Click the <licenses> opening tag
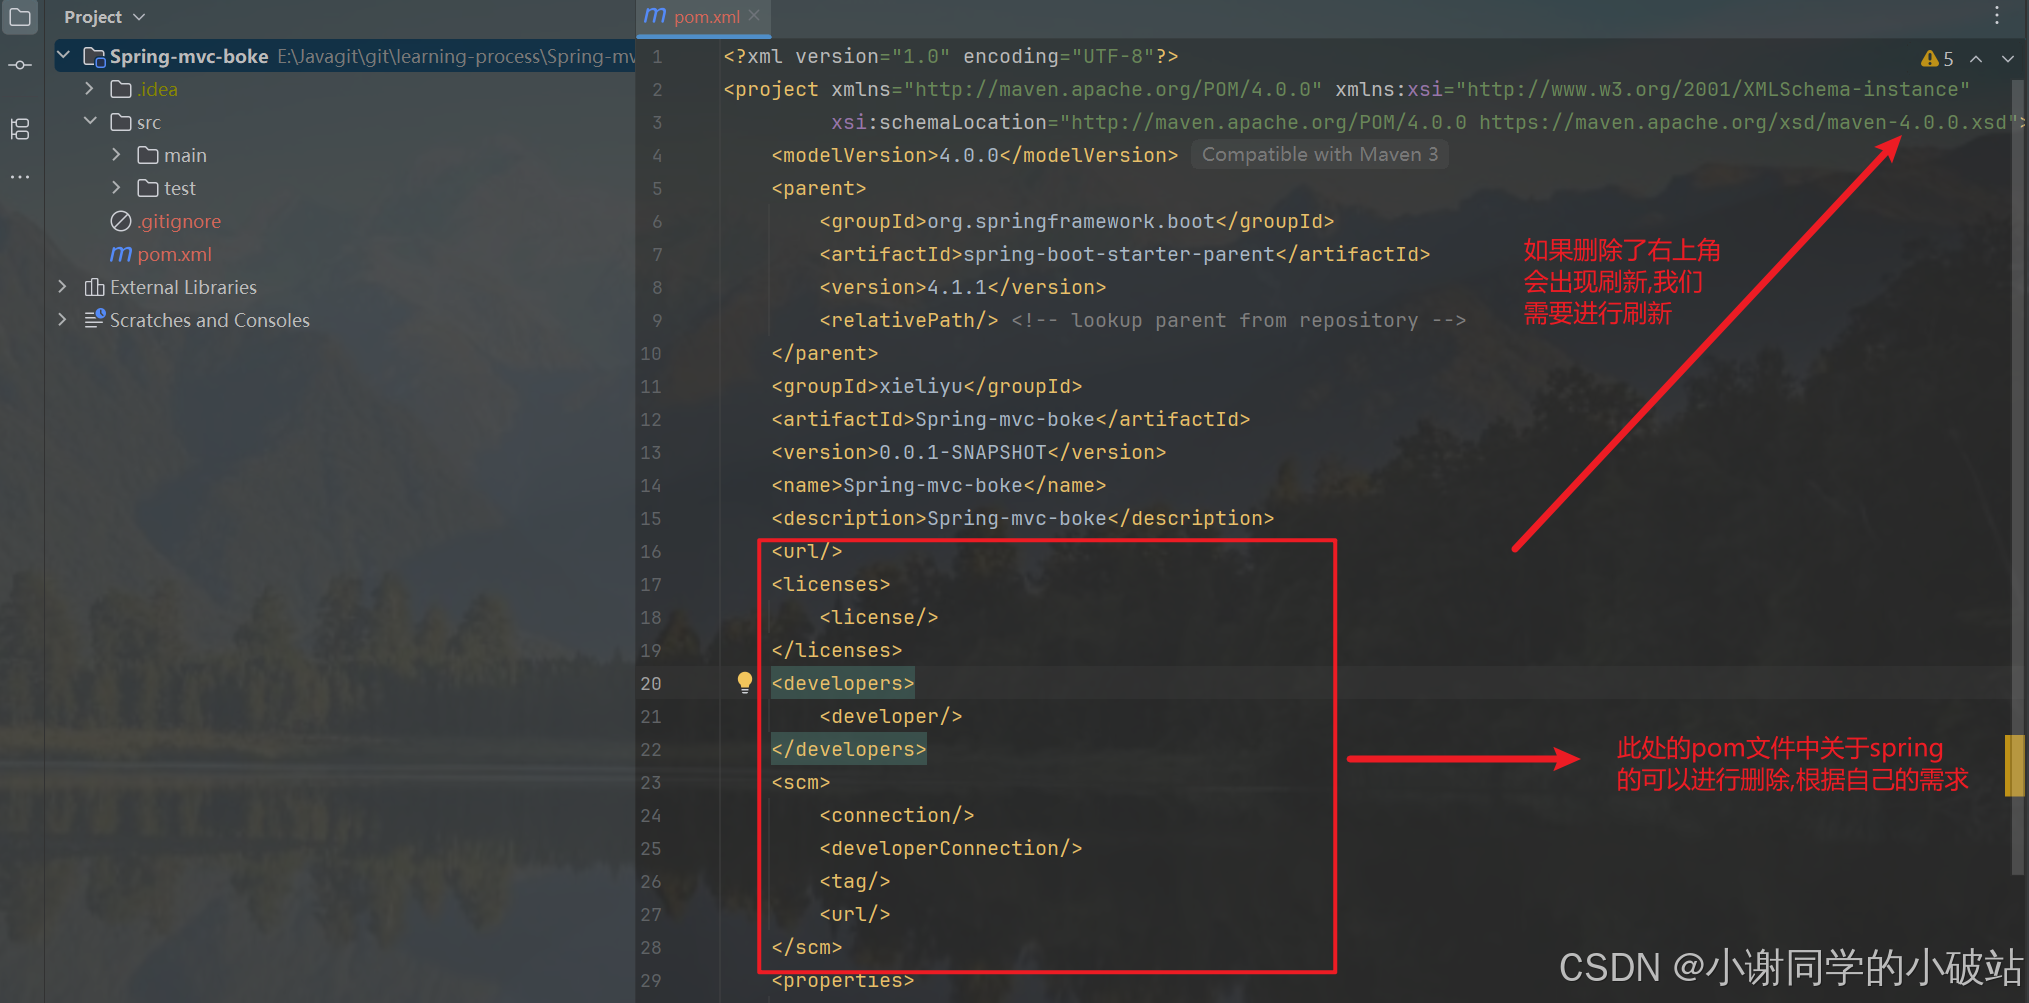The width and height of the screenshot is (2029, 1003). [x=831, y=584]
